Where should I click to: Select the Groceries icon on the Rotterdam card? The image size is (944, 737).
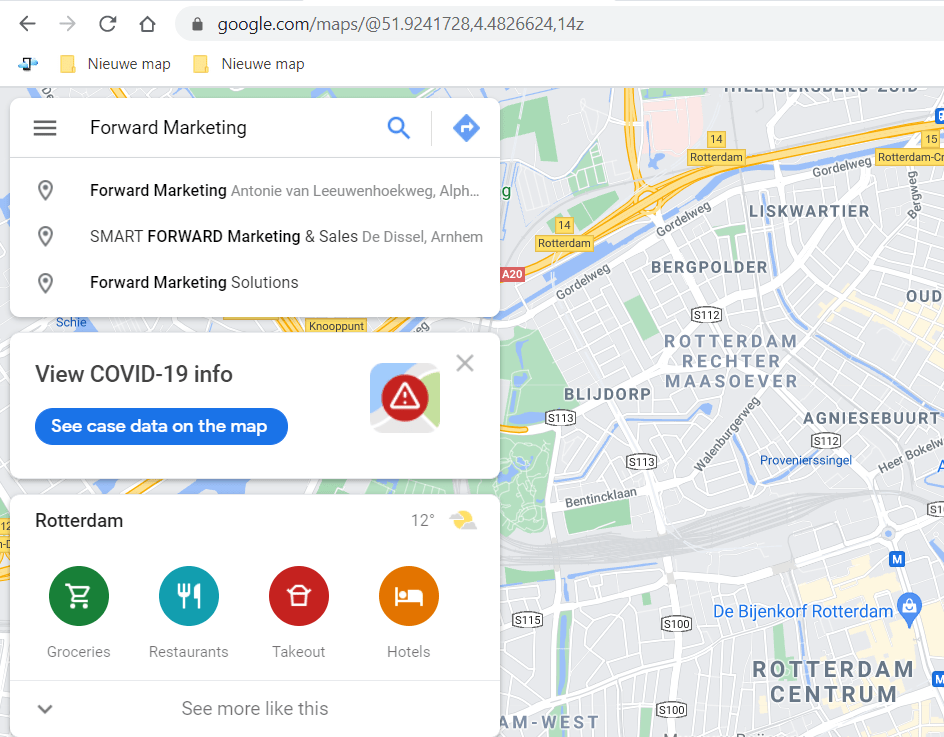(78, 595)
